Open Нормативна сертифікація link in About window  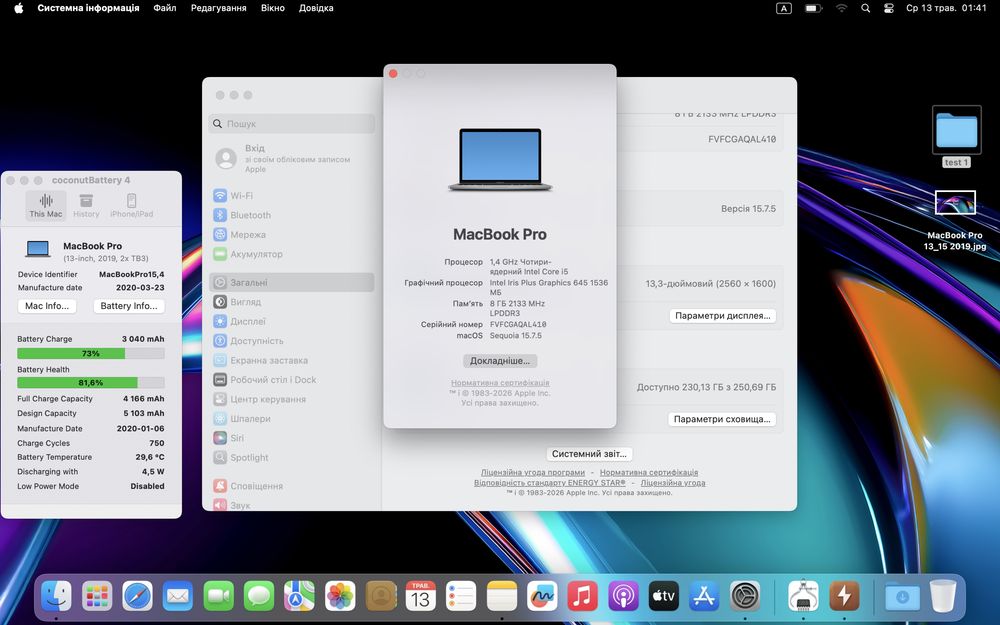coord(500,383)
